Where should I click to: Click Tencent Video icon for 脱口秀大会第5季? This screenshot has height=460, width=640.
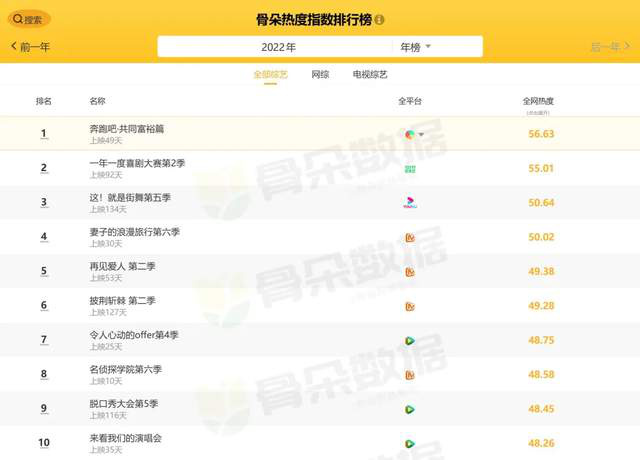(410, 409)
